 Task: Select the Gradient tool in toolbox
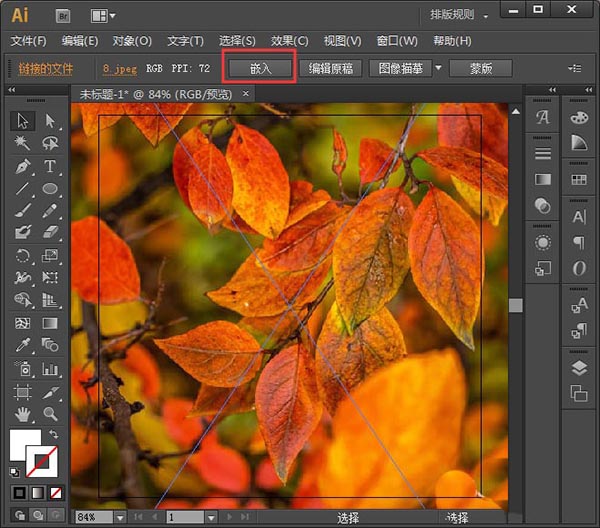point(50,323)
